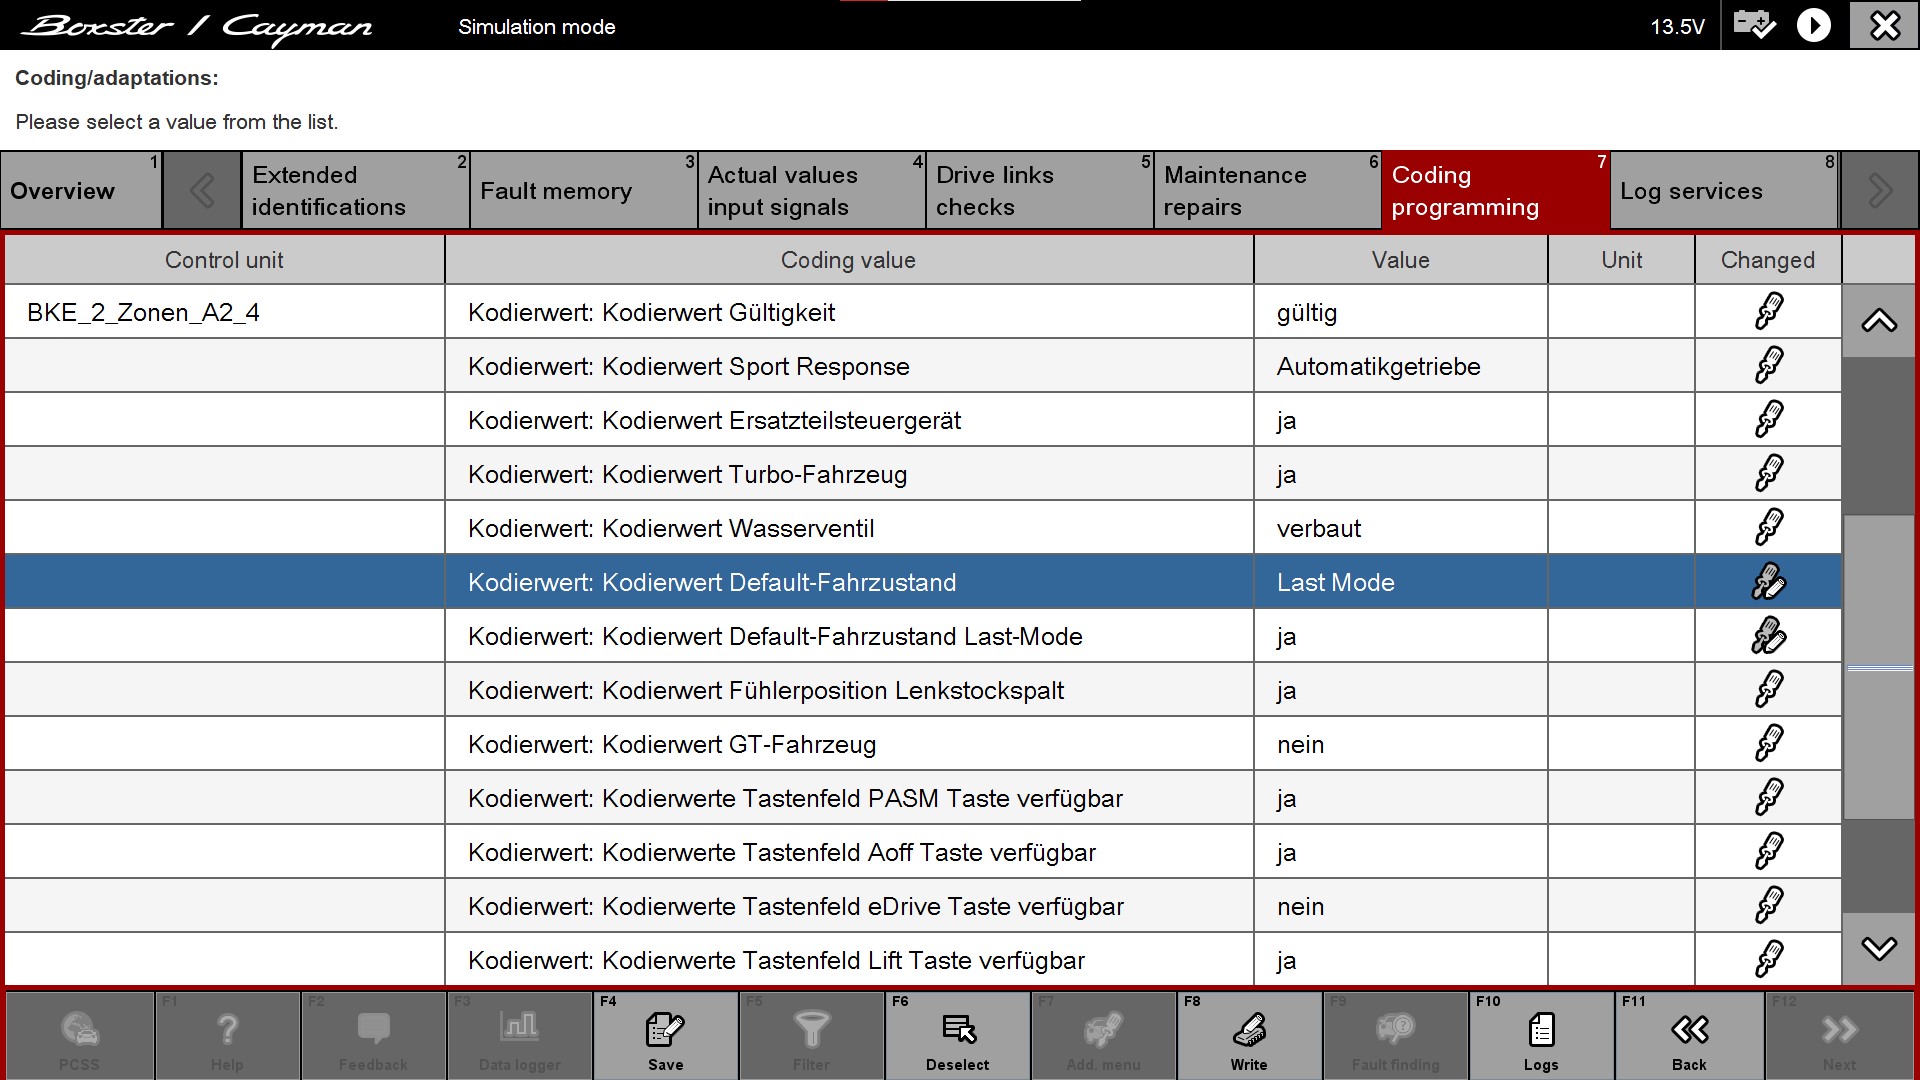Click the Save icon in bottom toolbar
The height and width of the screenshot is (1080, 1920).
665,1030
